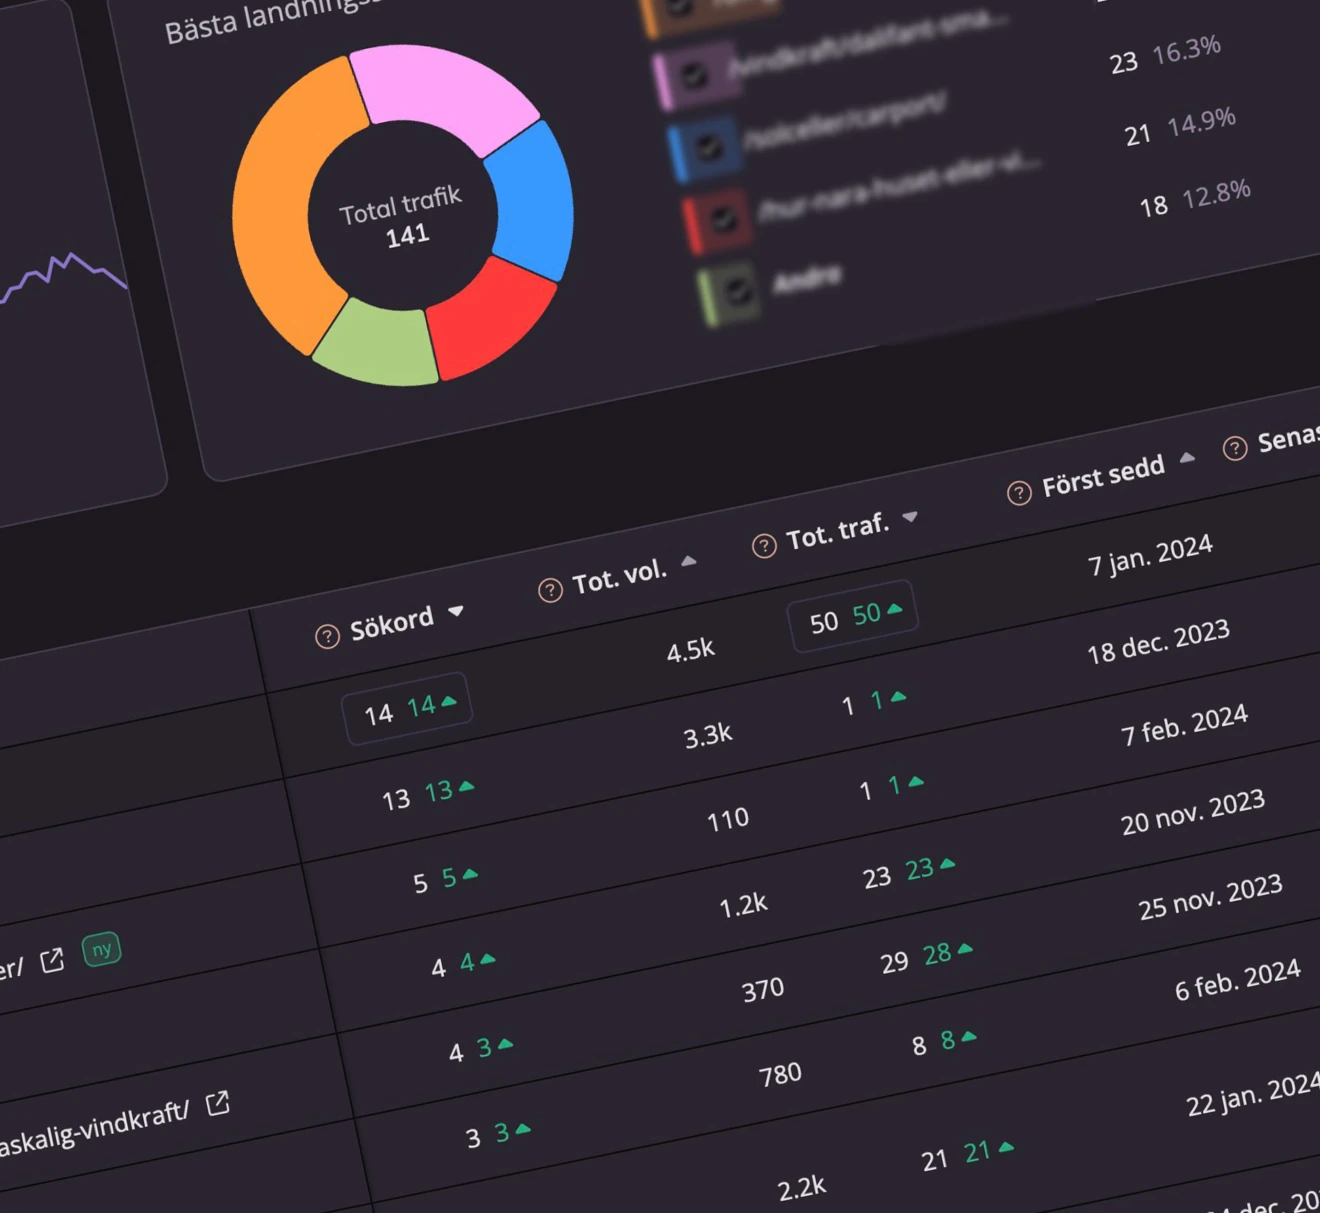This screenshot has height=1213, width=1320.
Task: Click the Total trafik 141 center label
Action: coord(403,216)
